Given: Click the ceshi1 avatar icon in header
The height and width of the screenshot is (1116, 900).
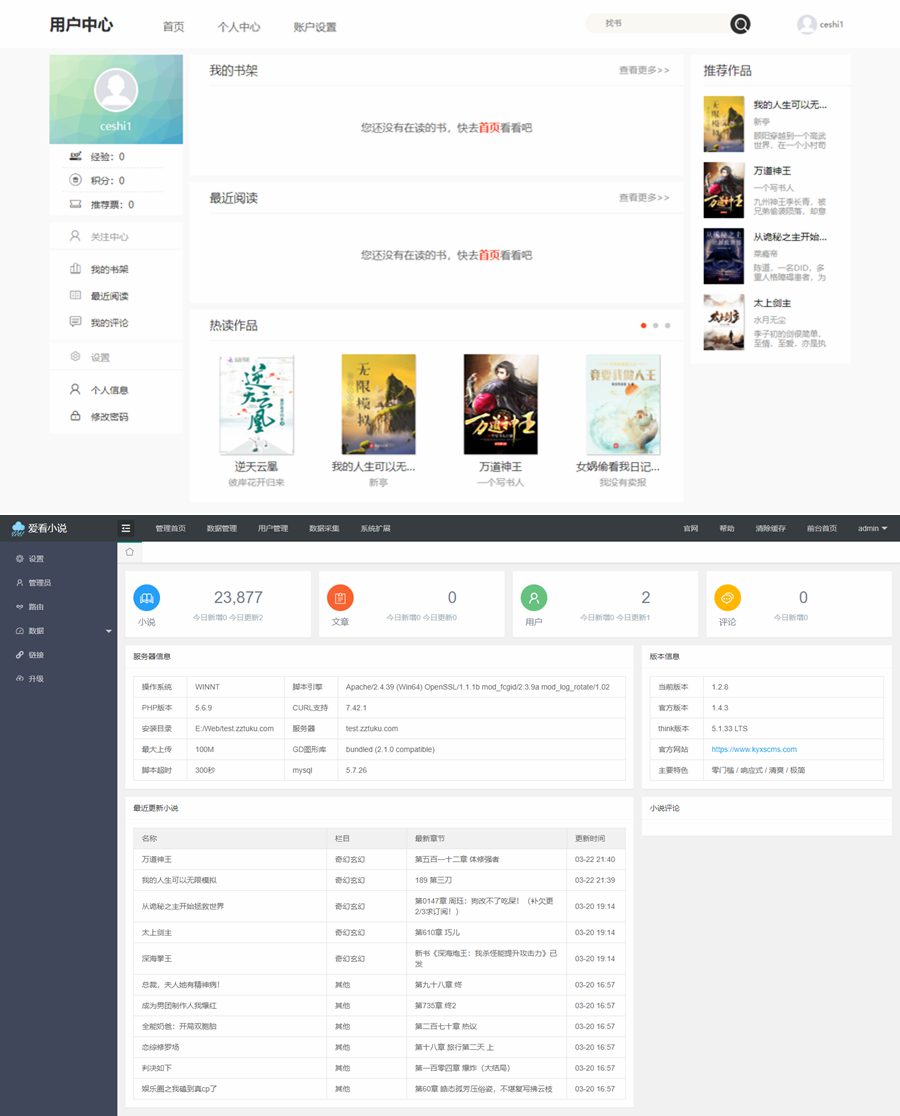Looking at the screenshot, I should click(806, 25).
